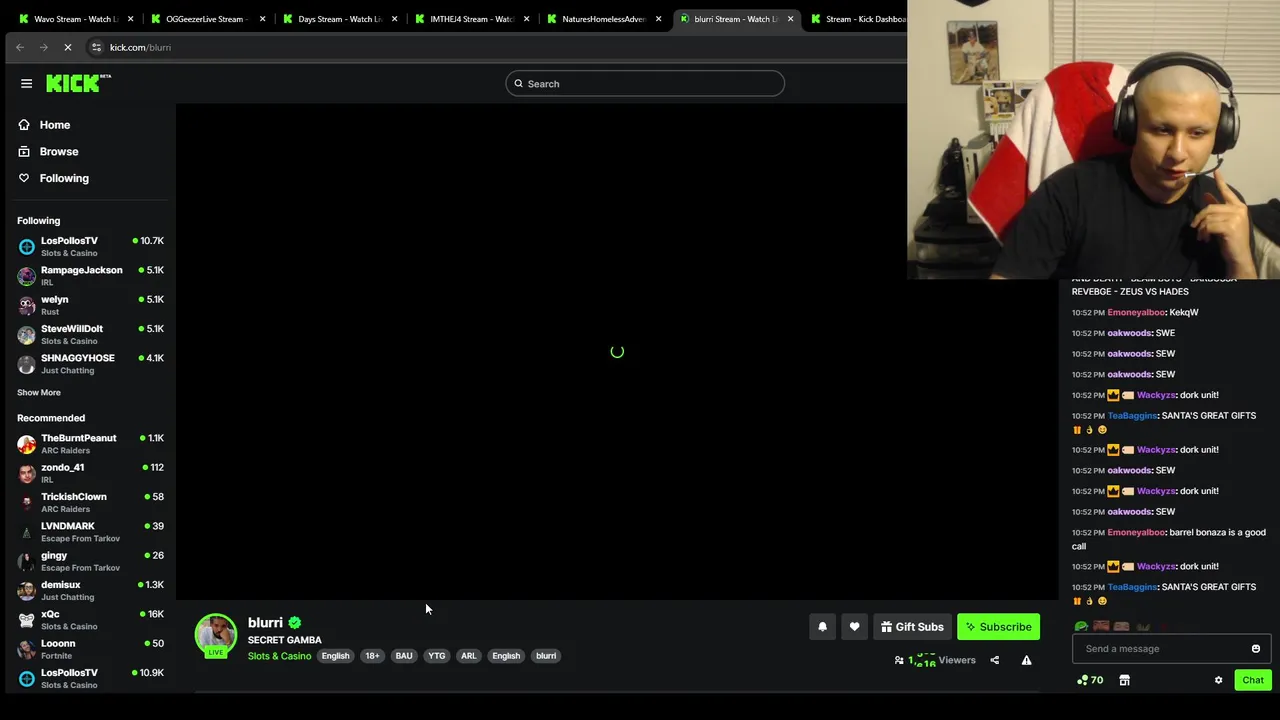Share the stream via share icon
The width and height of the screenshot is (1280, 720).
994,660
